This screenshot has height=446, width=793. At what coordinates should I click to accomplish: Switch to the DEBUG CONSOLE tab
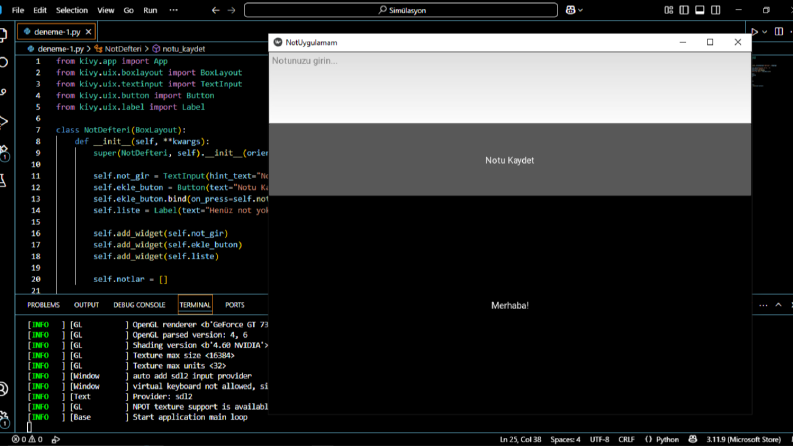139,305
